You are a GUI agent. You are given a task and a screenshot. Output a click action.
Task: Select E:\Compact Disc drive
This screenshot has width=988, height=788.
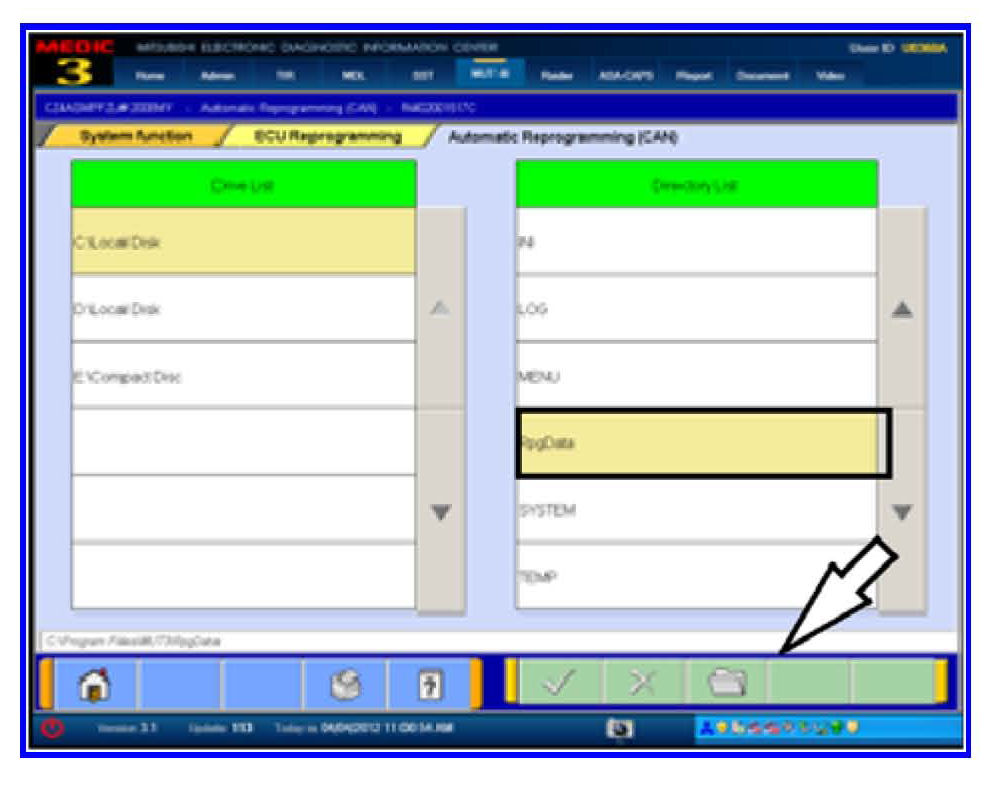pos(243,376)
